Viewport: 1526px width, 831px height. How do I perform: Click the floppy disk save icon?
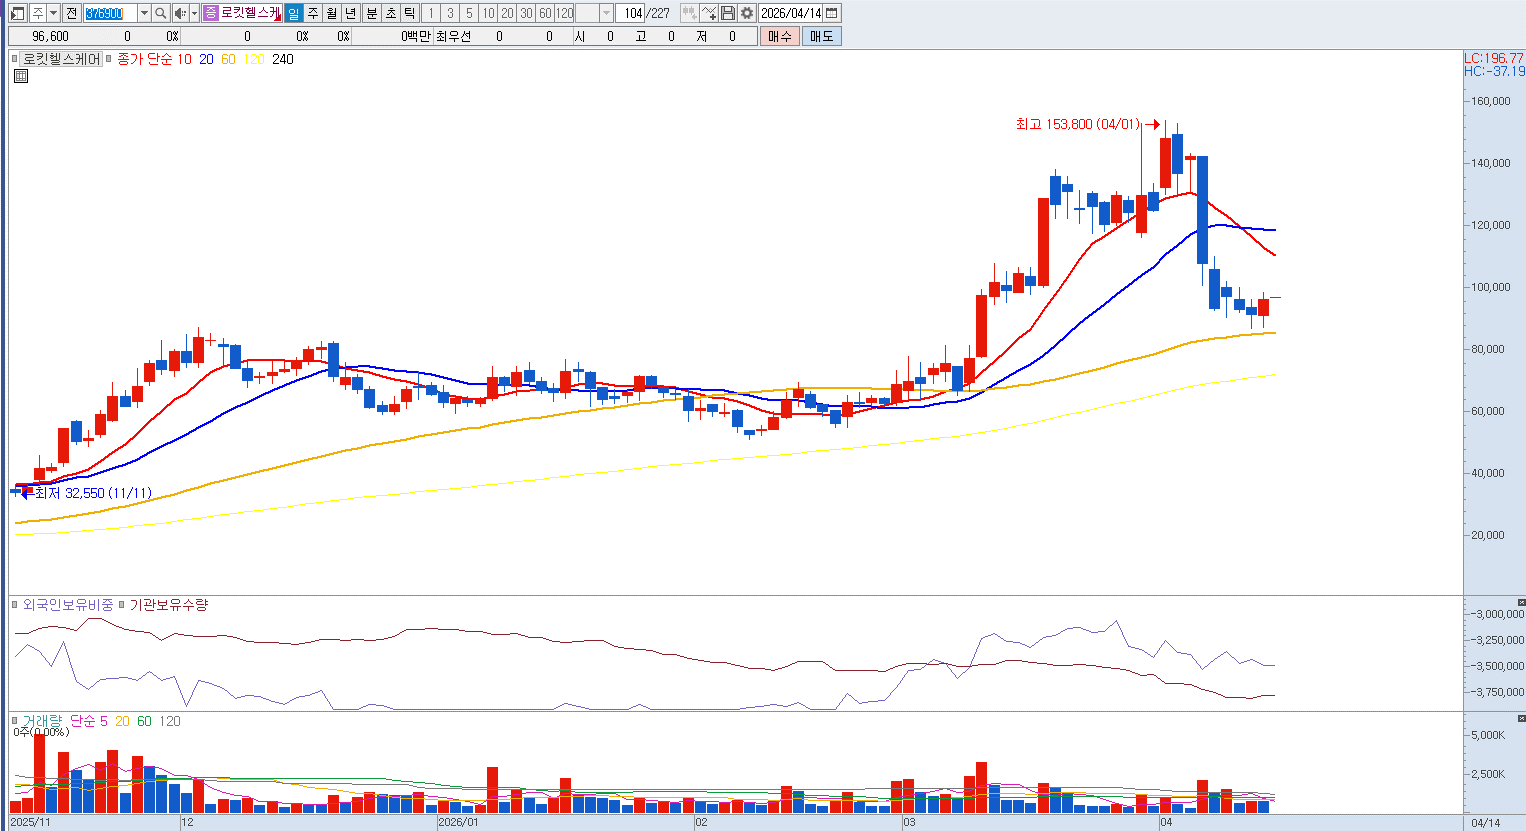pyautogui.click(x=728, y=13)
